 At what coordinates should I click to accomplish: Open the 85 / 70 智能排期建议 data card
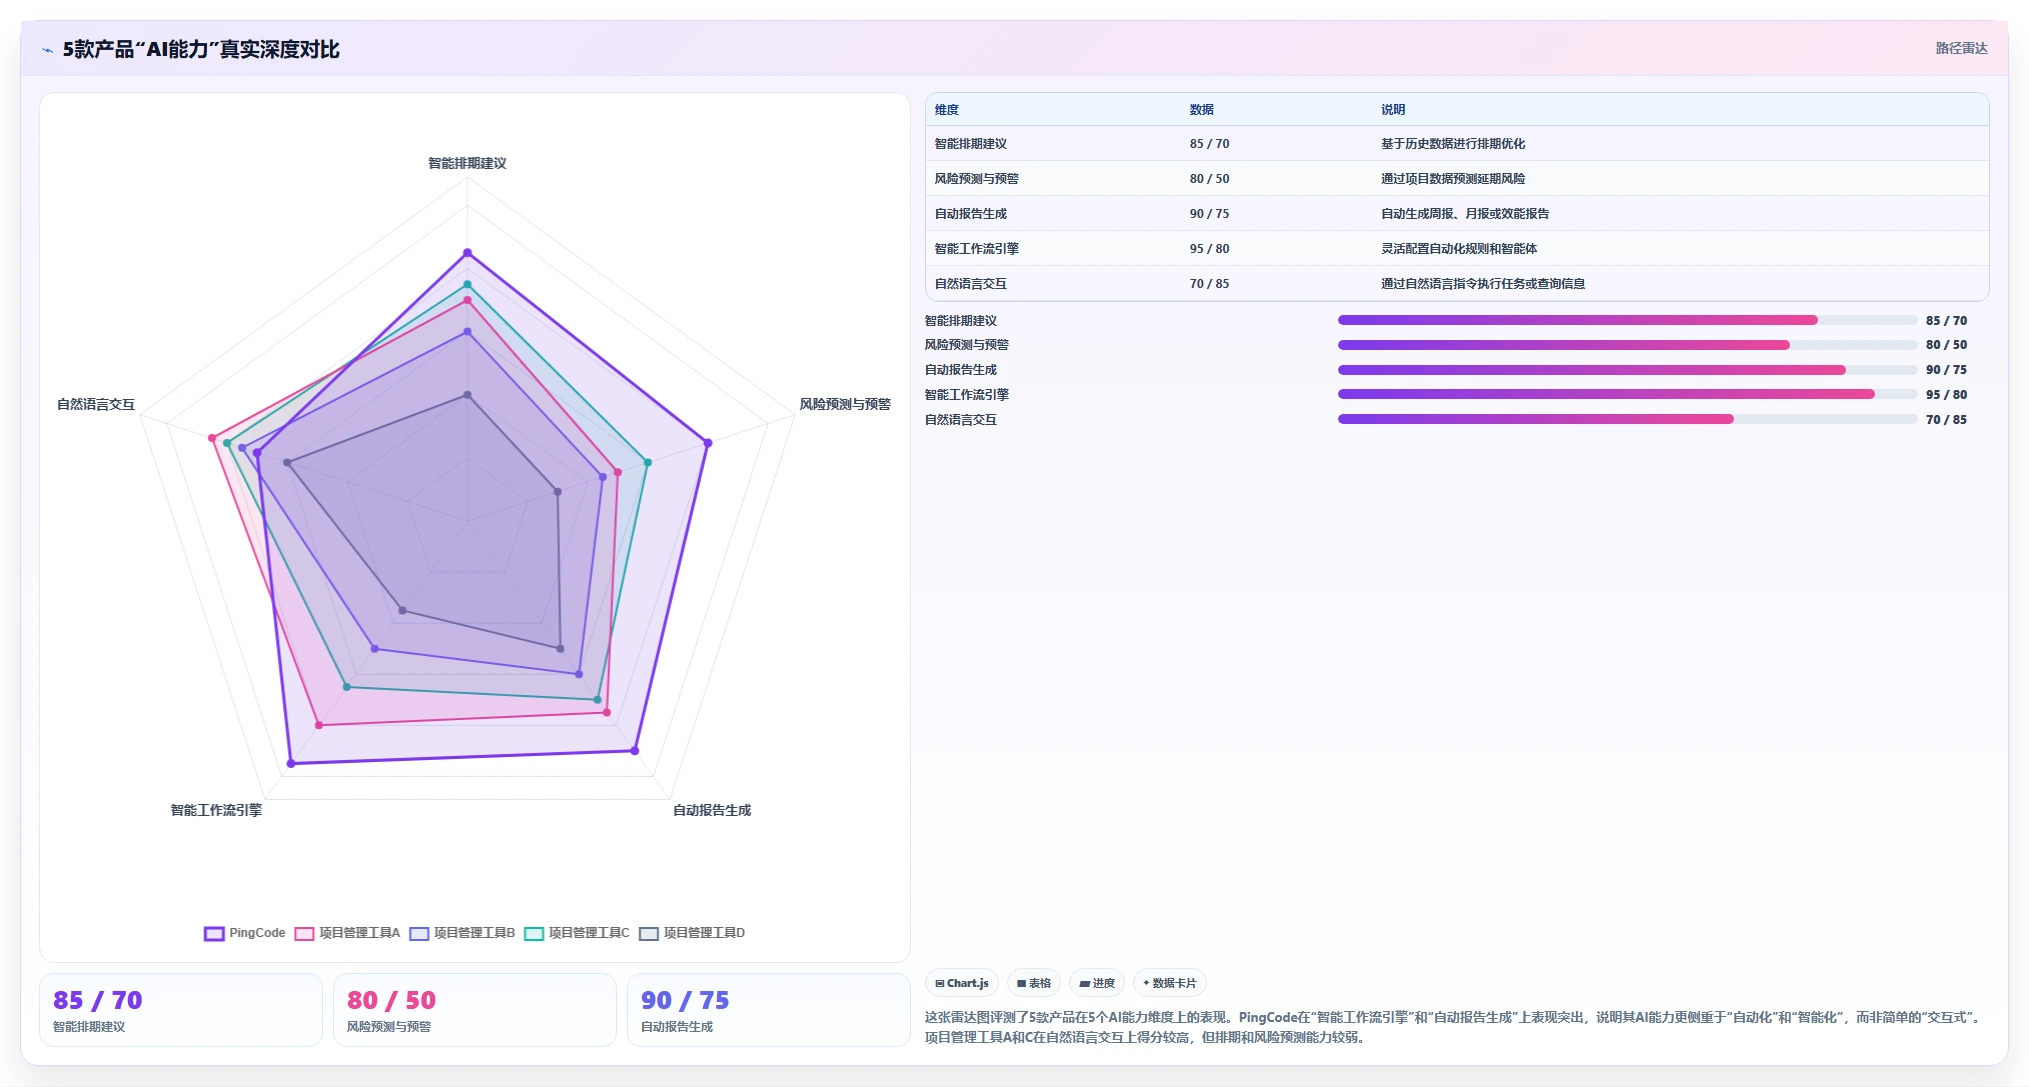181,1010
